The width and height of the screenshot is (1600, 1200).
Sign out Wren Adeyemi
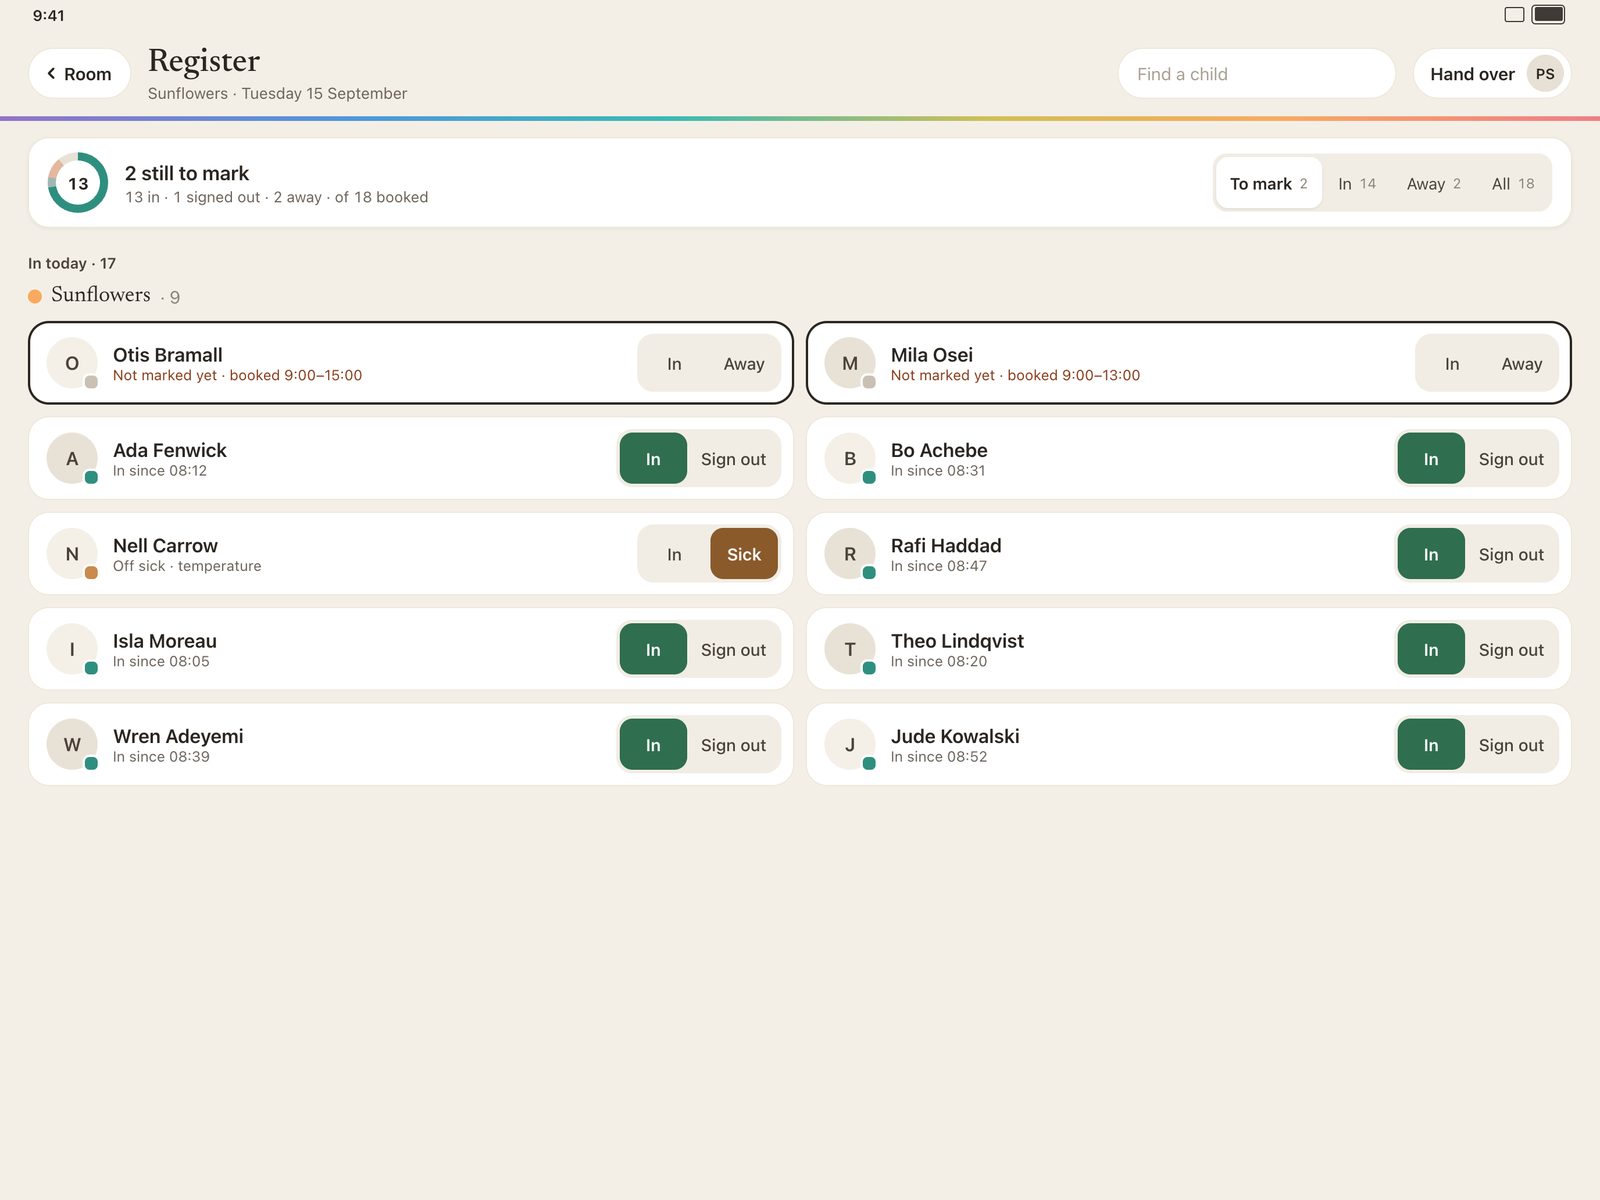733,745
